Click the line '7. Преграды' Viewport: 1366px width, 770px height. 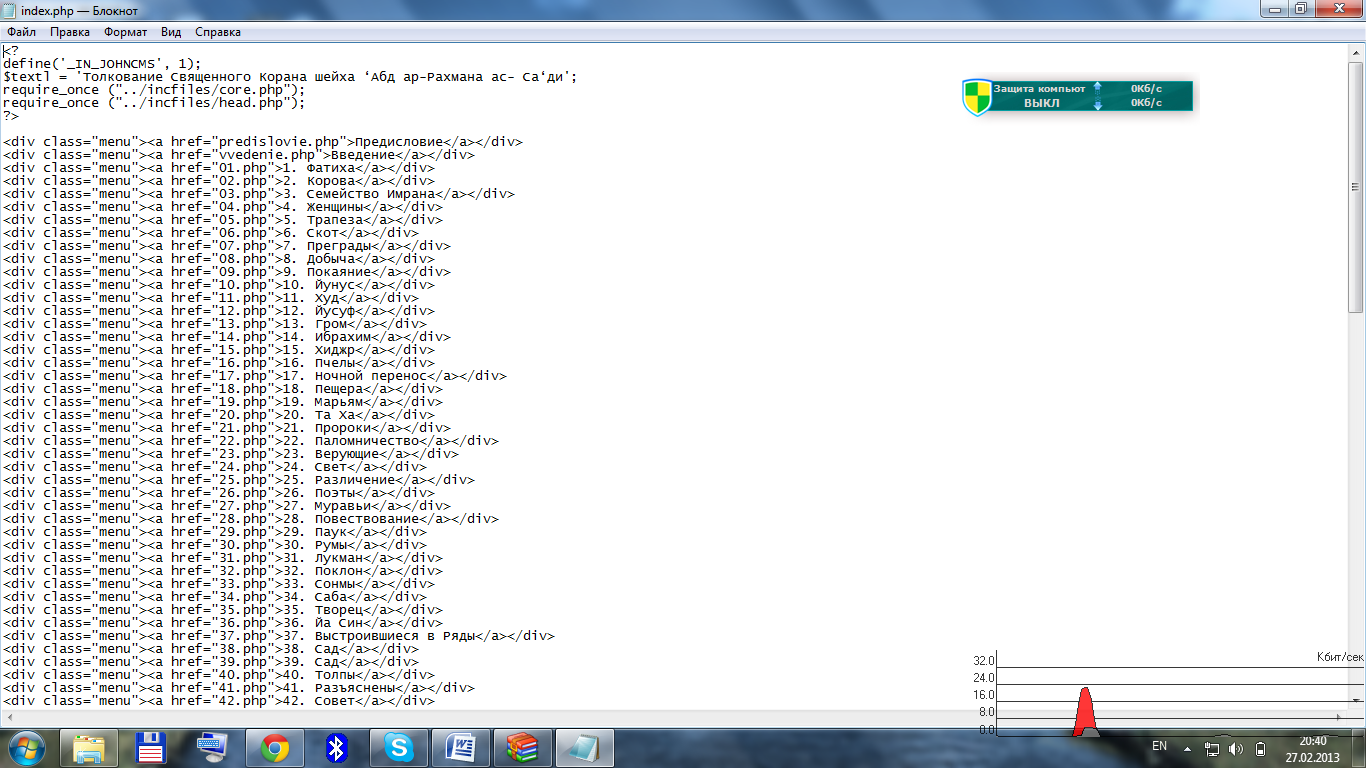227,246
